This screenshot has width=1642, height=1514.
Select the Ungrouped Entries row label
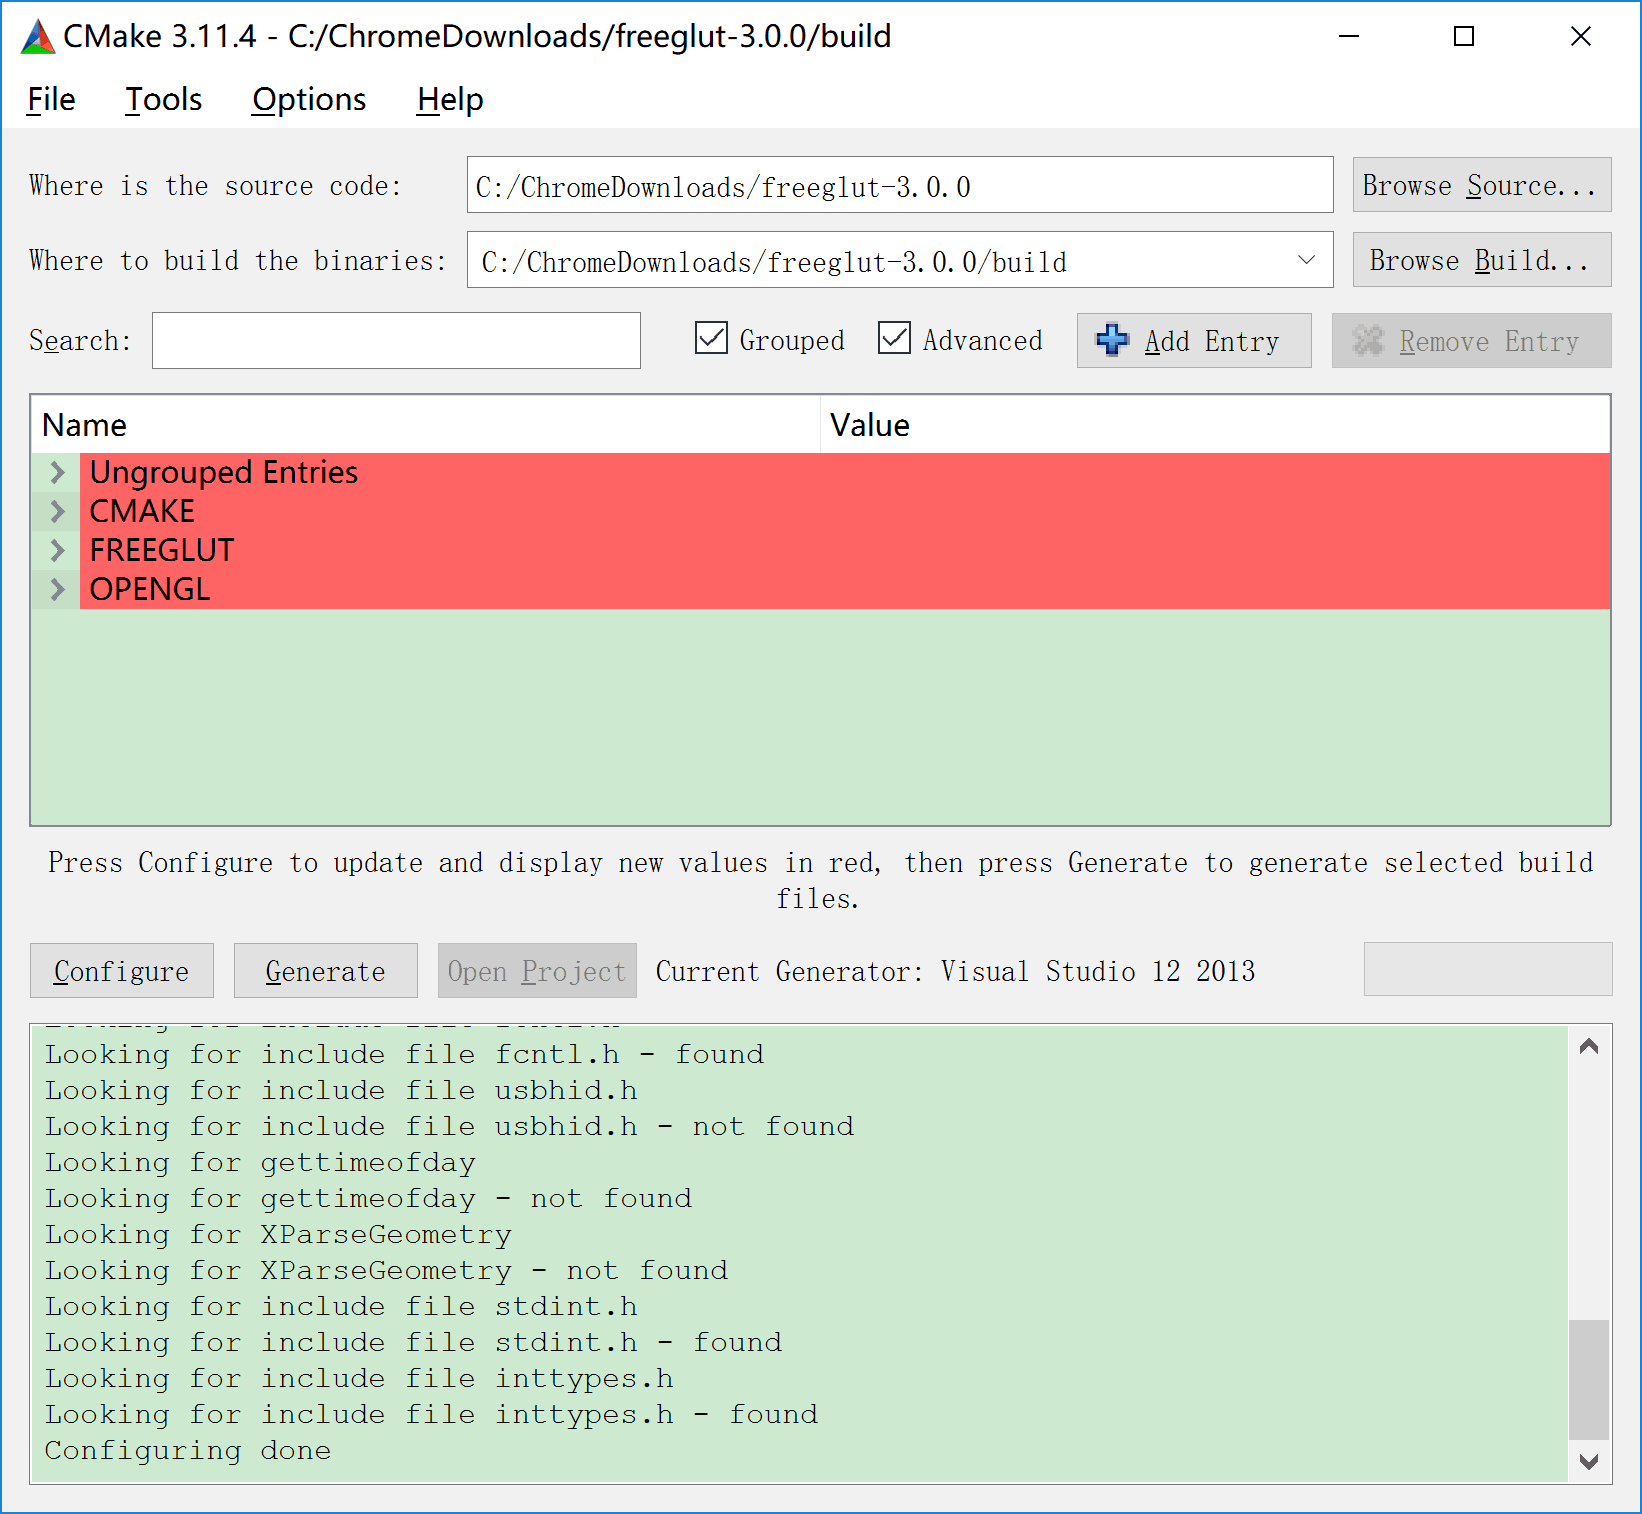(x=224, y=472)
